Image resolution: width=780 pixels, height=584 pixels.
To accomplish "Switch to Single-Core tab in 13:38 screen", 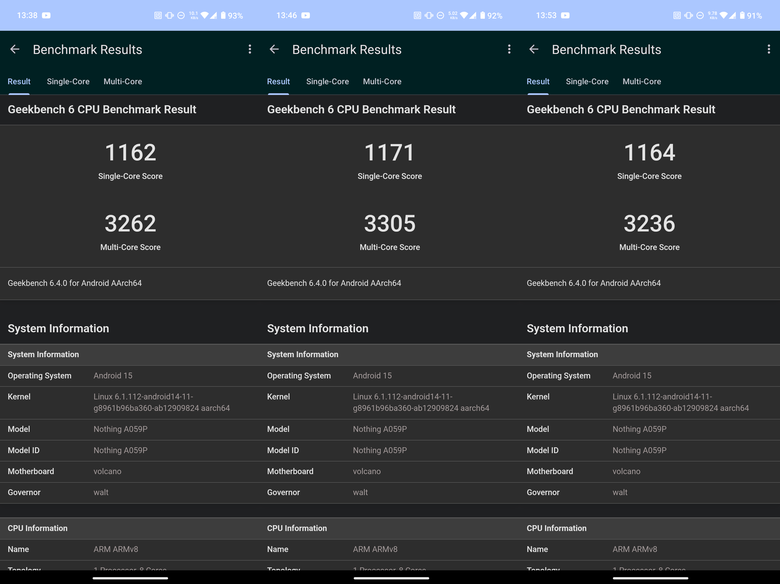I will point(68,82).
